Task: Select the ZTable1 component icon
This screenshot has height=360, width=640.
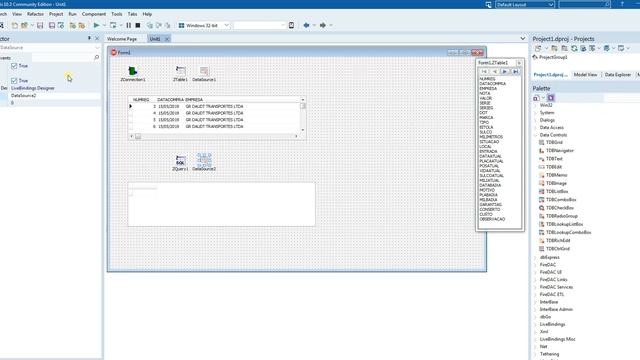Action: (180, 71)
